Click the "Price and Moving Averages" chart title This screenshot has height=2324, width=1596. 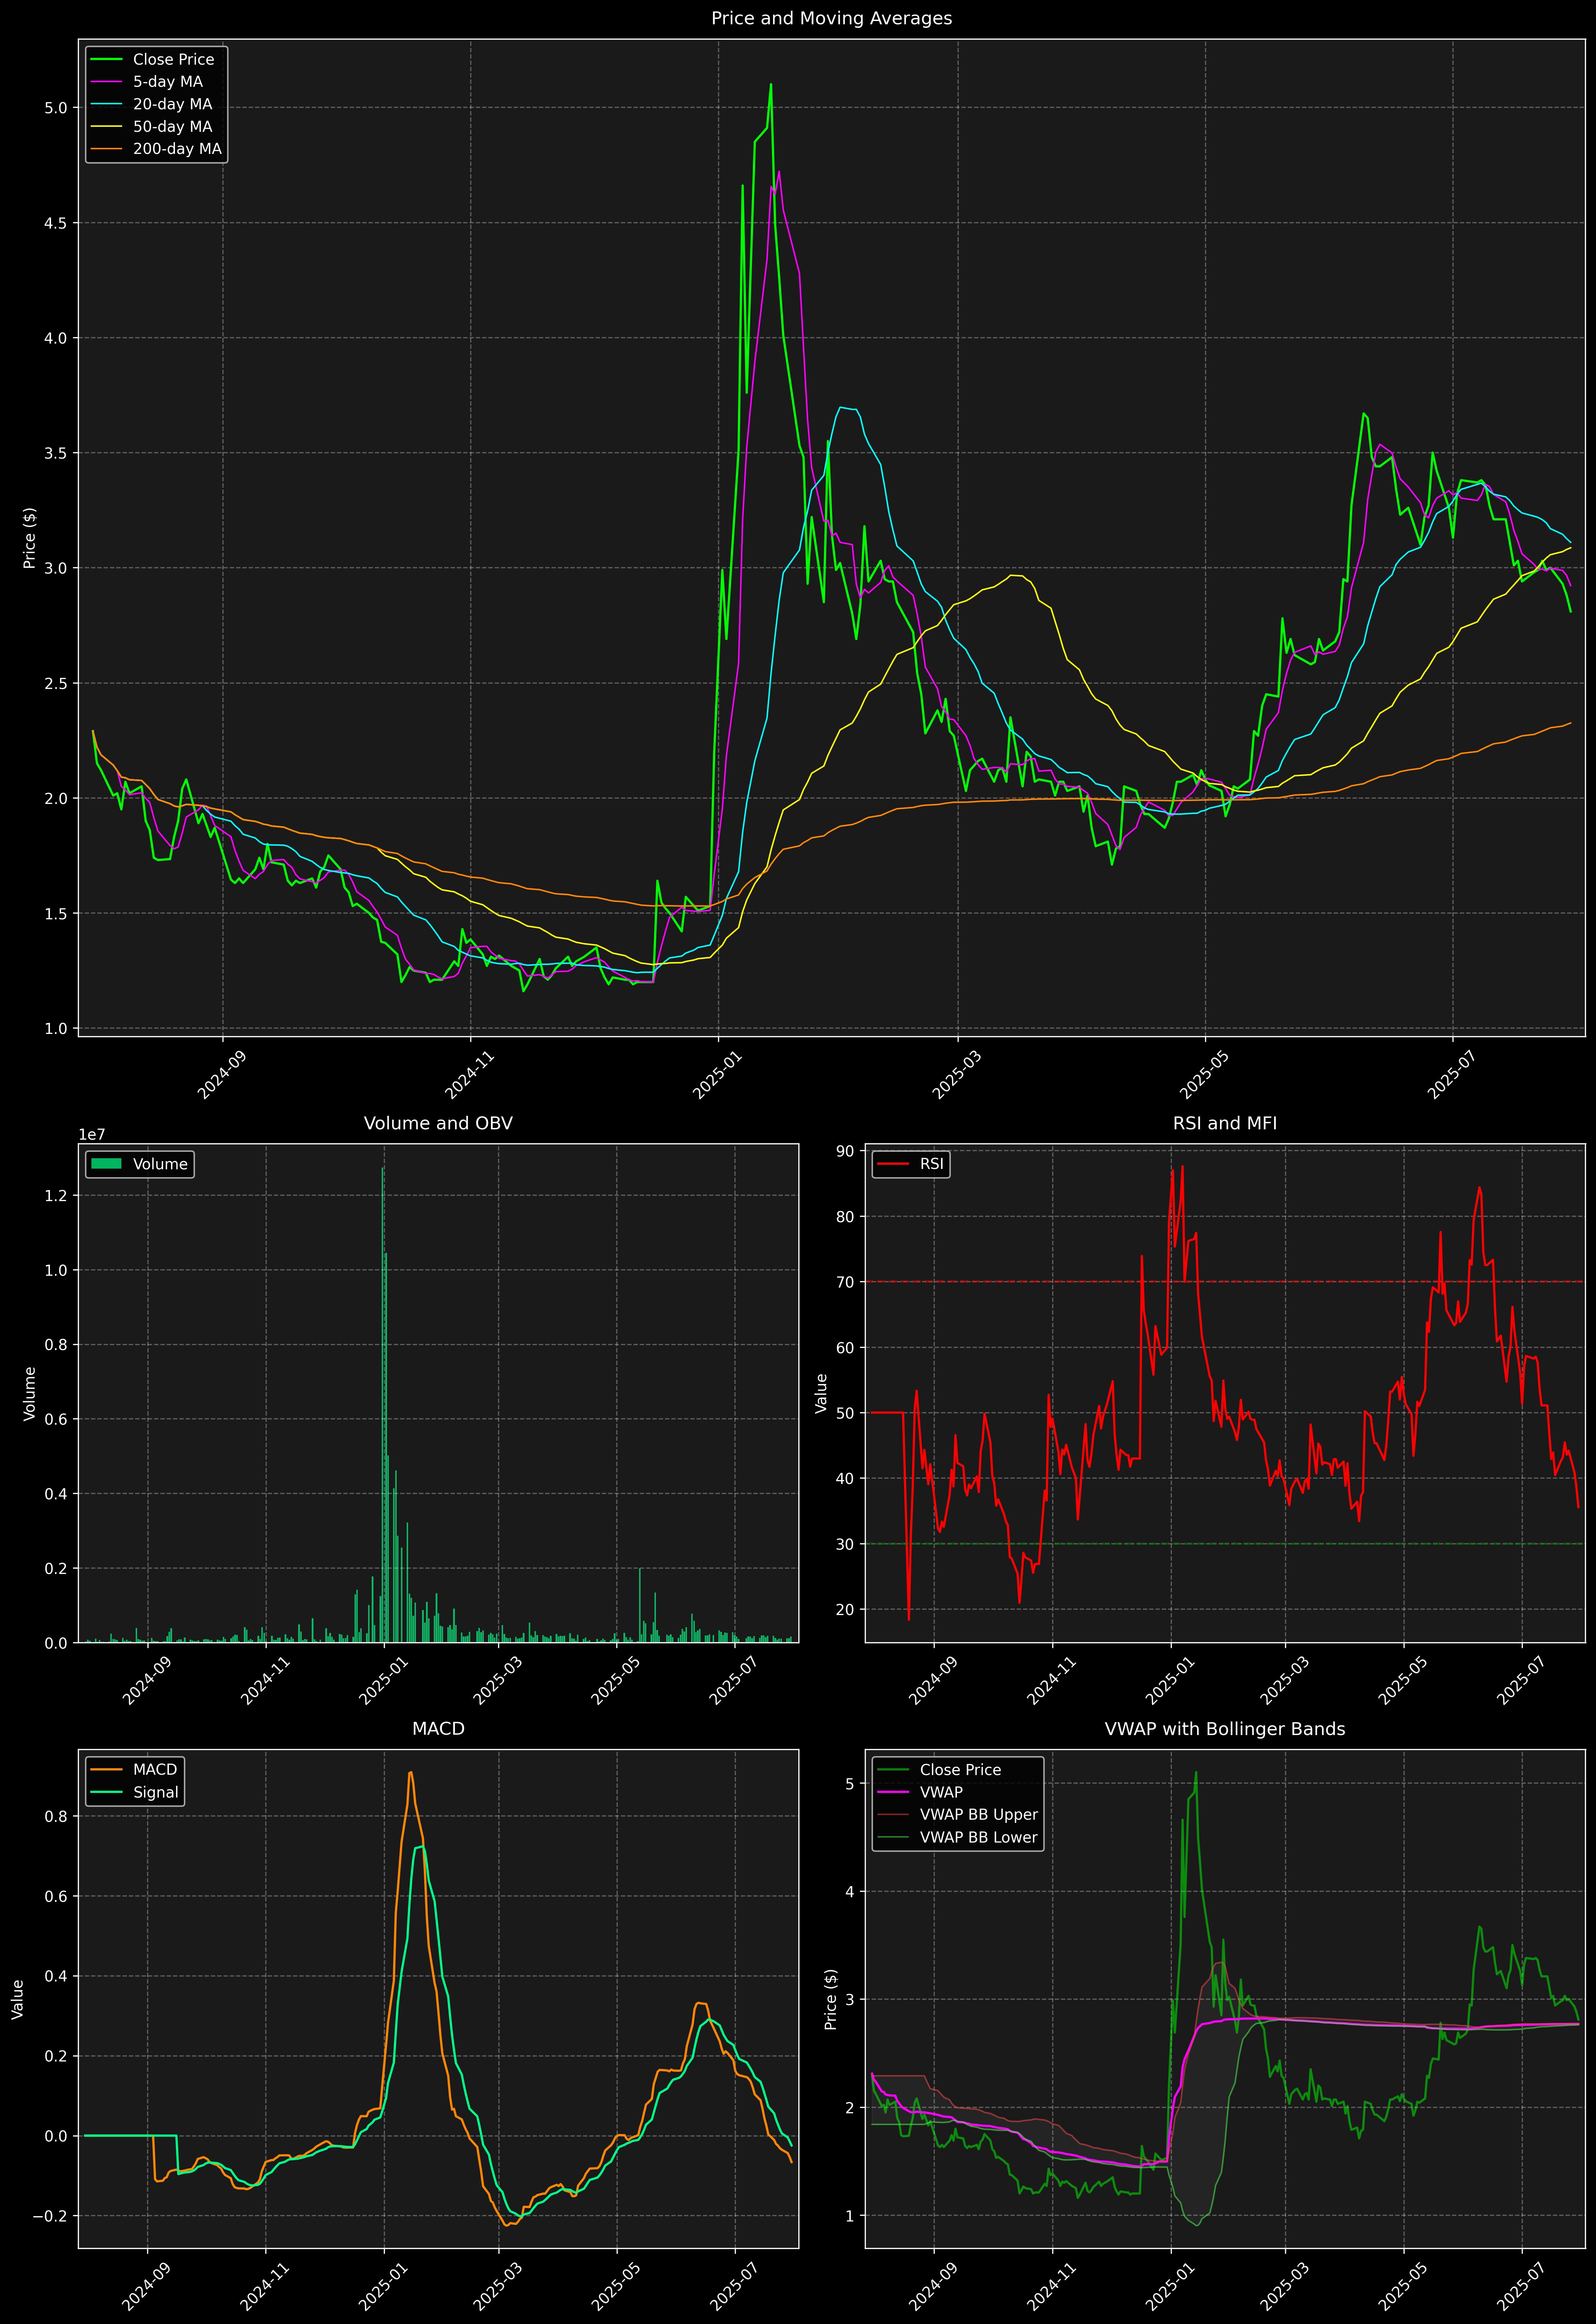click(831, 18)
